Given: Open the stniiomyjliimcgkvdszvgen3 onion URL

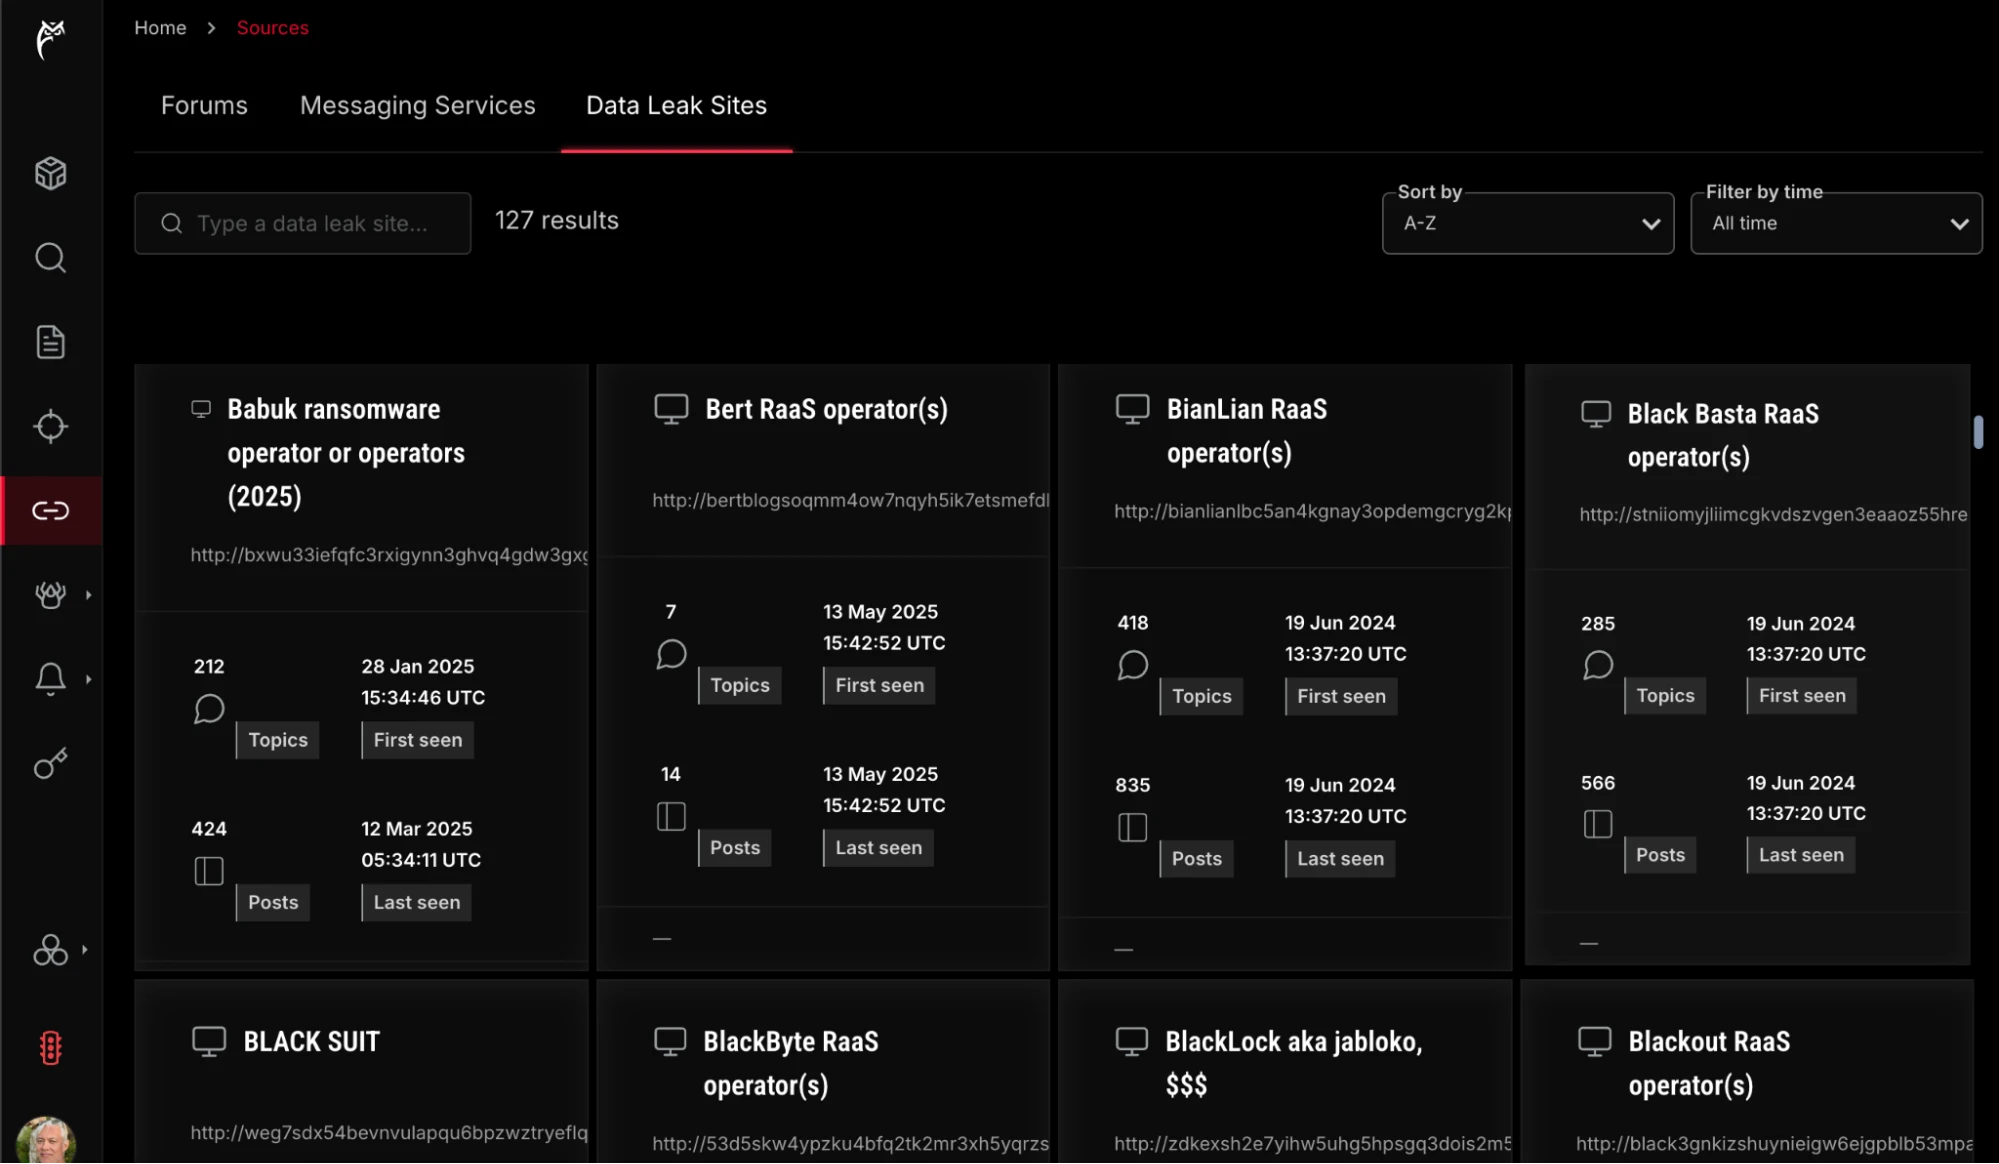Looking at the screenshot, I should (x=1773, y=514).
